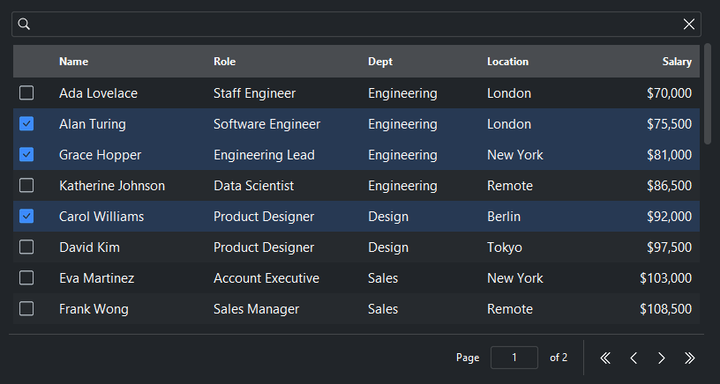Select the "Katherine Johnson" name cell
Viewport: 720px width, 384px height.
pyautogui.click(x=112, y=186)
